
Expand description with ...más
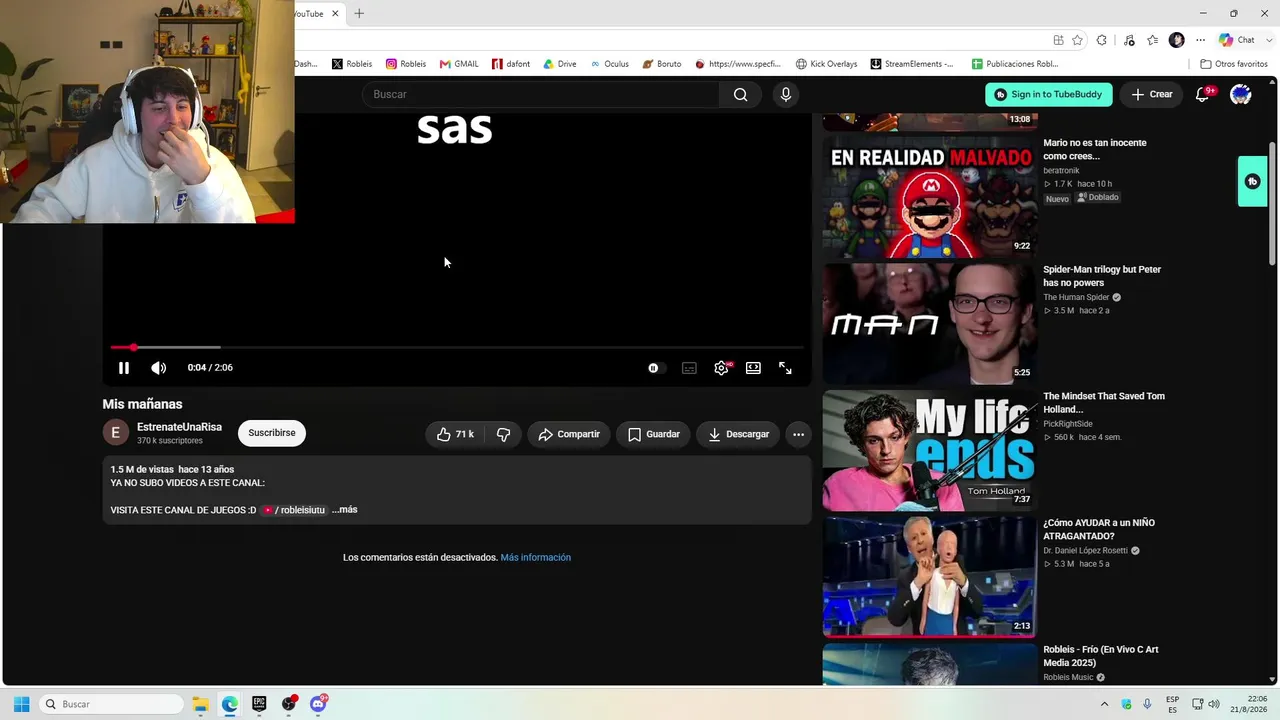[x=345, y=510]
